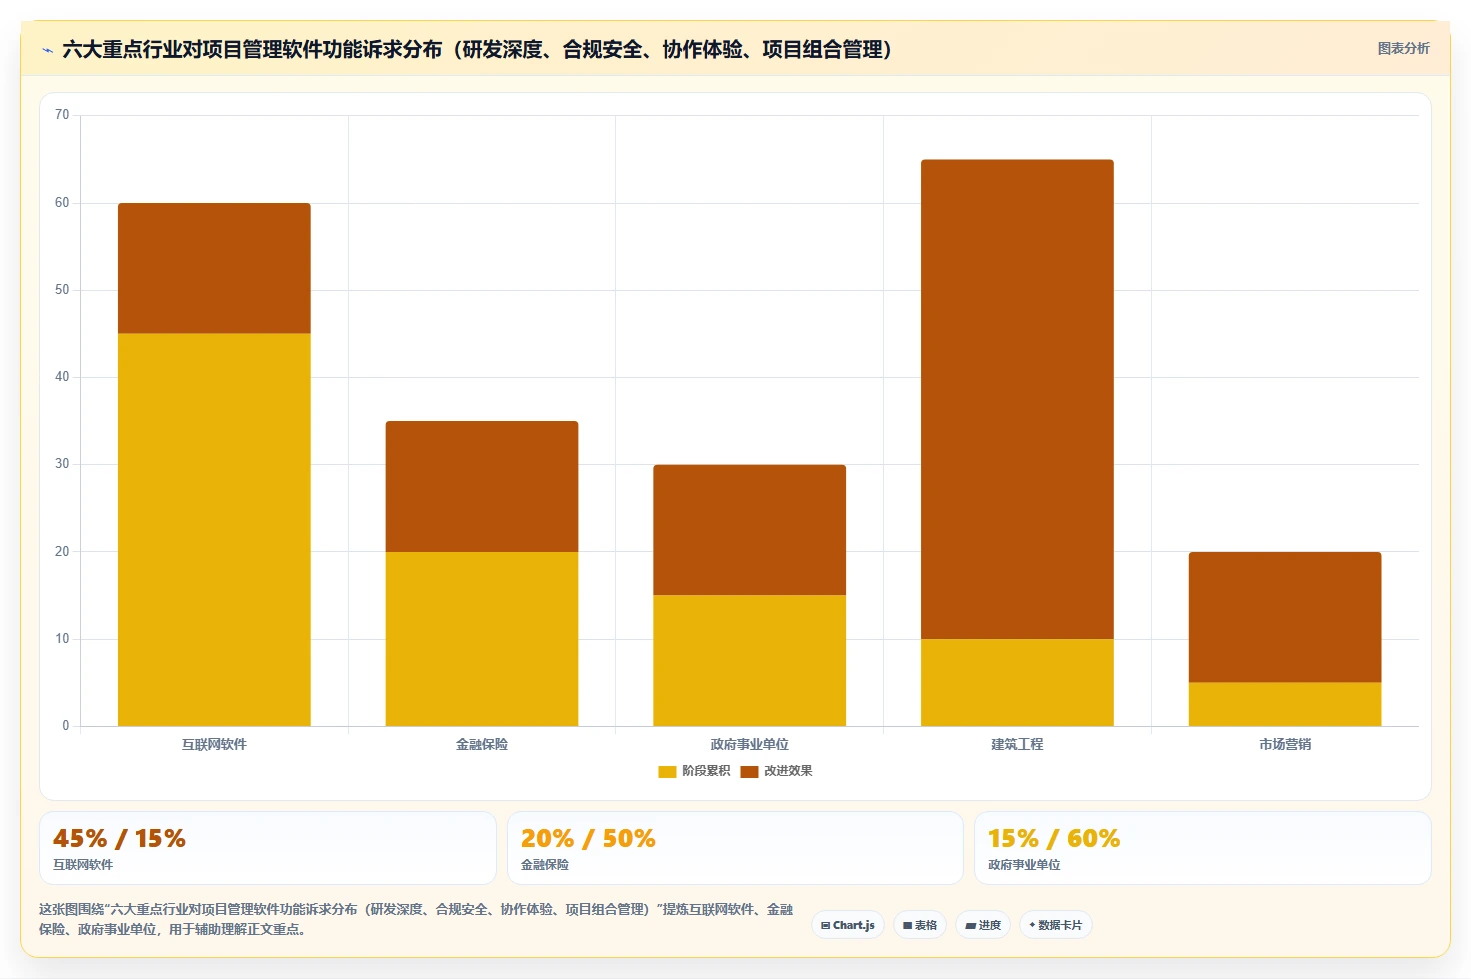Image resolution: width=1471 pixels, height=979 pixels.
Task: Click the 市场营销 x-axis label
Action: coord(1285,744)
